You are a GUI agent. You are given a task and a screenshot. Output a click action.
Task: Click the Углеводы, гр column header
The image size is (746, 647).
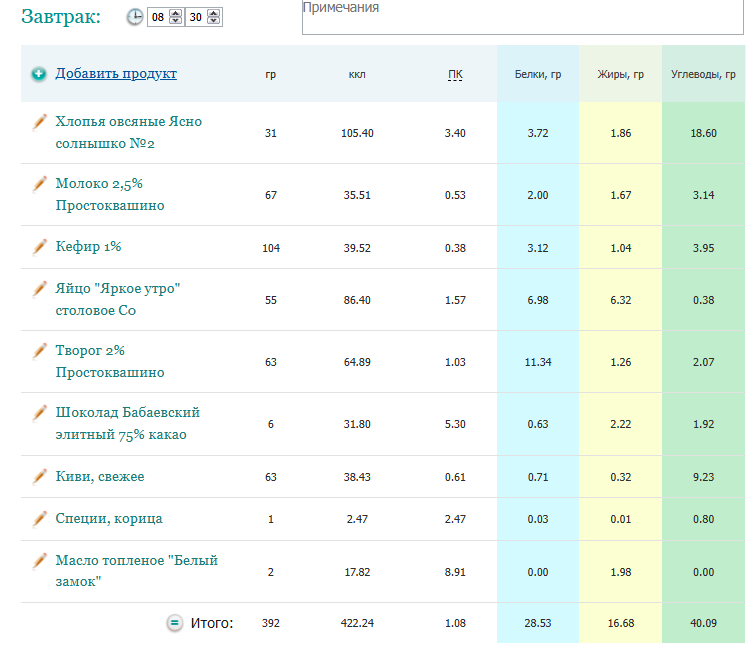click(703, 74)
